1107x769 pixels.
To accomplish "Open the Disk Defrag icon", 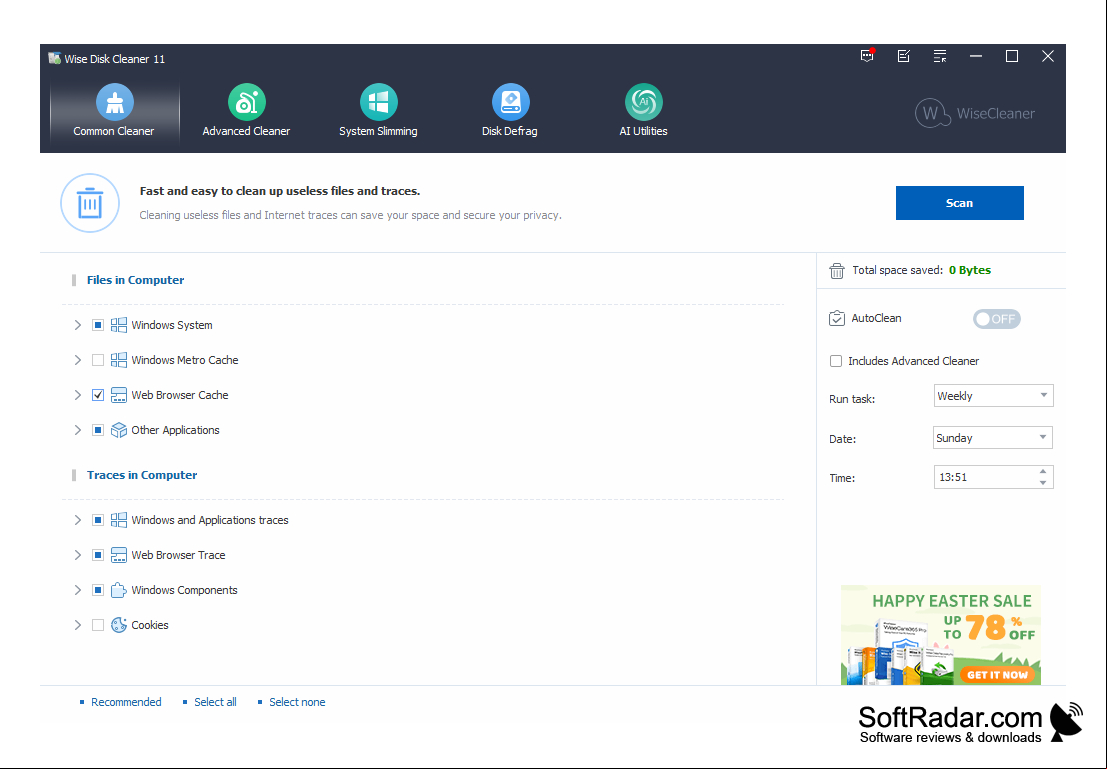I will click(510, 102).
